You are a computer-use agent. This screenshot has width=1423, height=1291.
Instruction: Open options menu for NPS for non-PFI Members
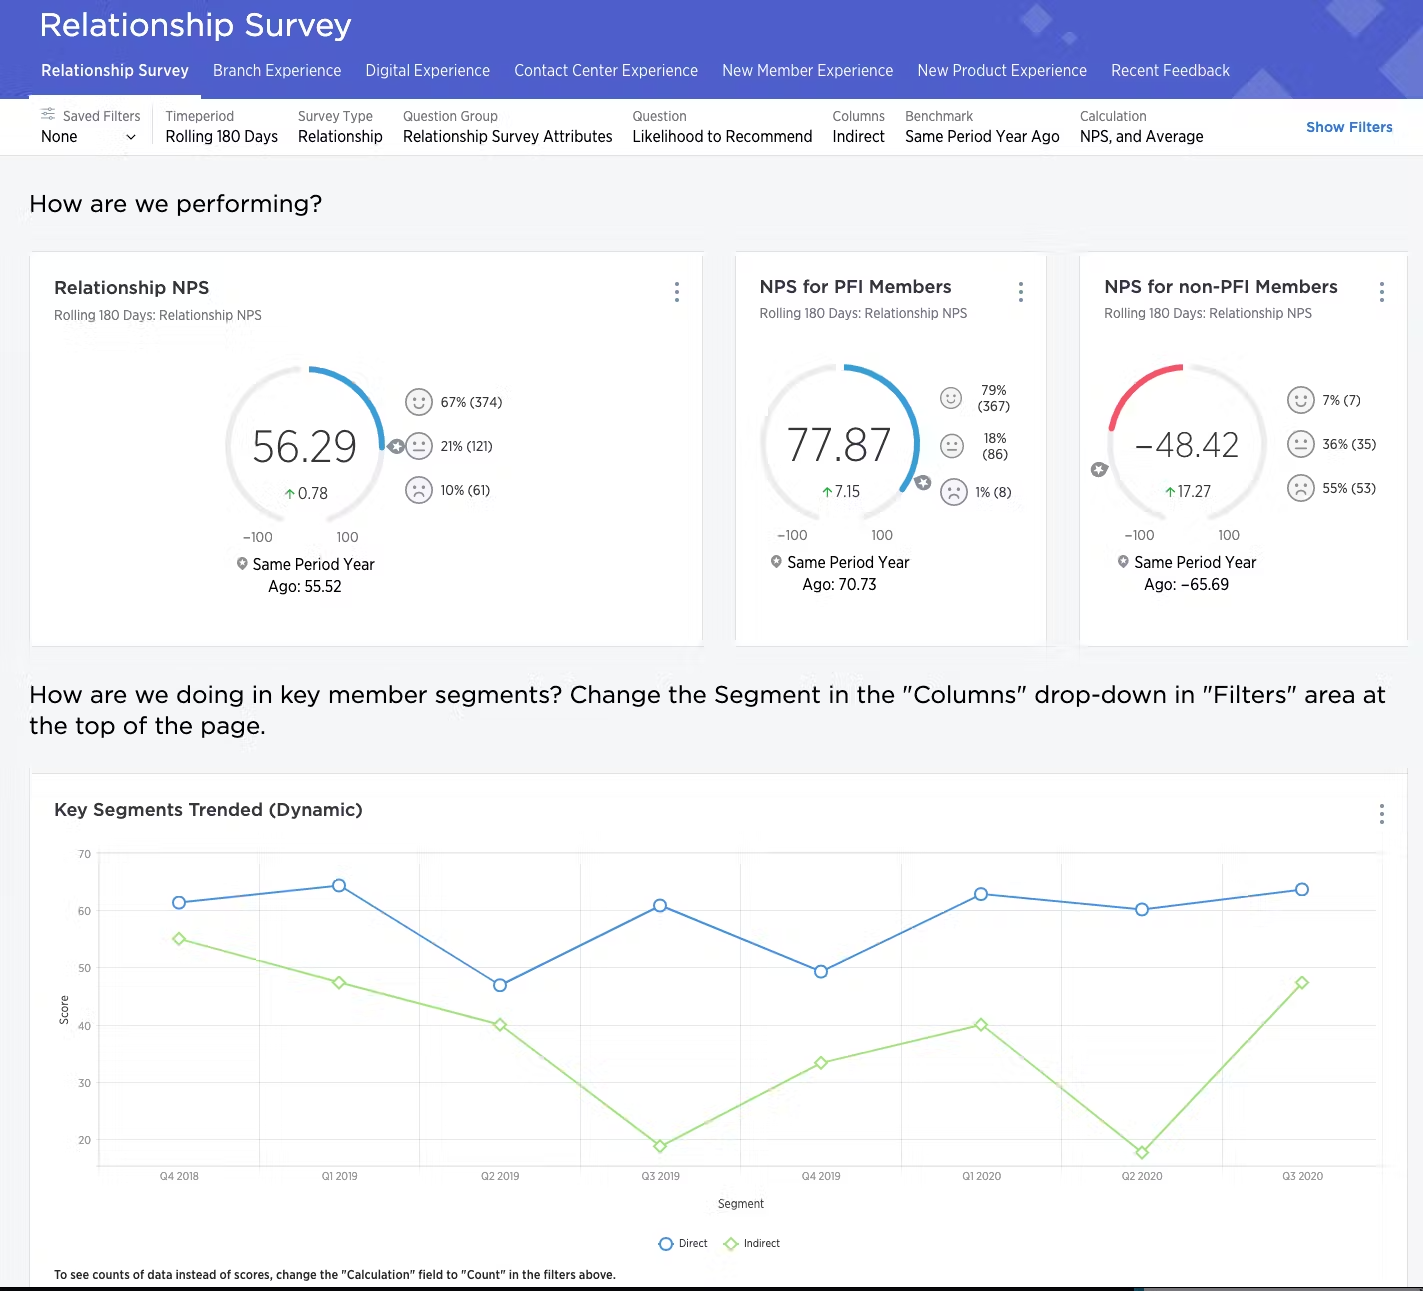[x=1381, y=292]
